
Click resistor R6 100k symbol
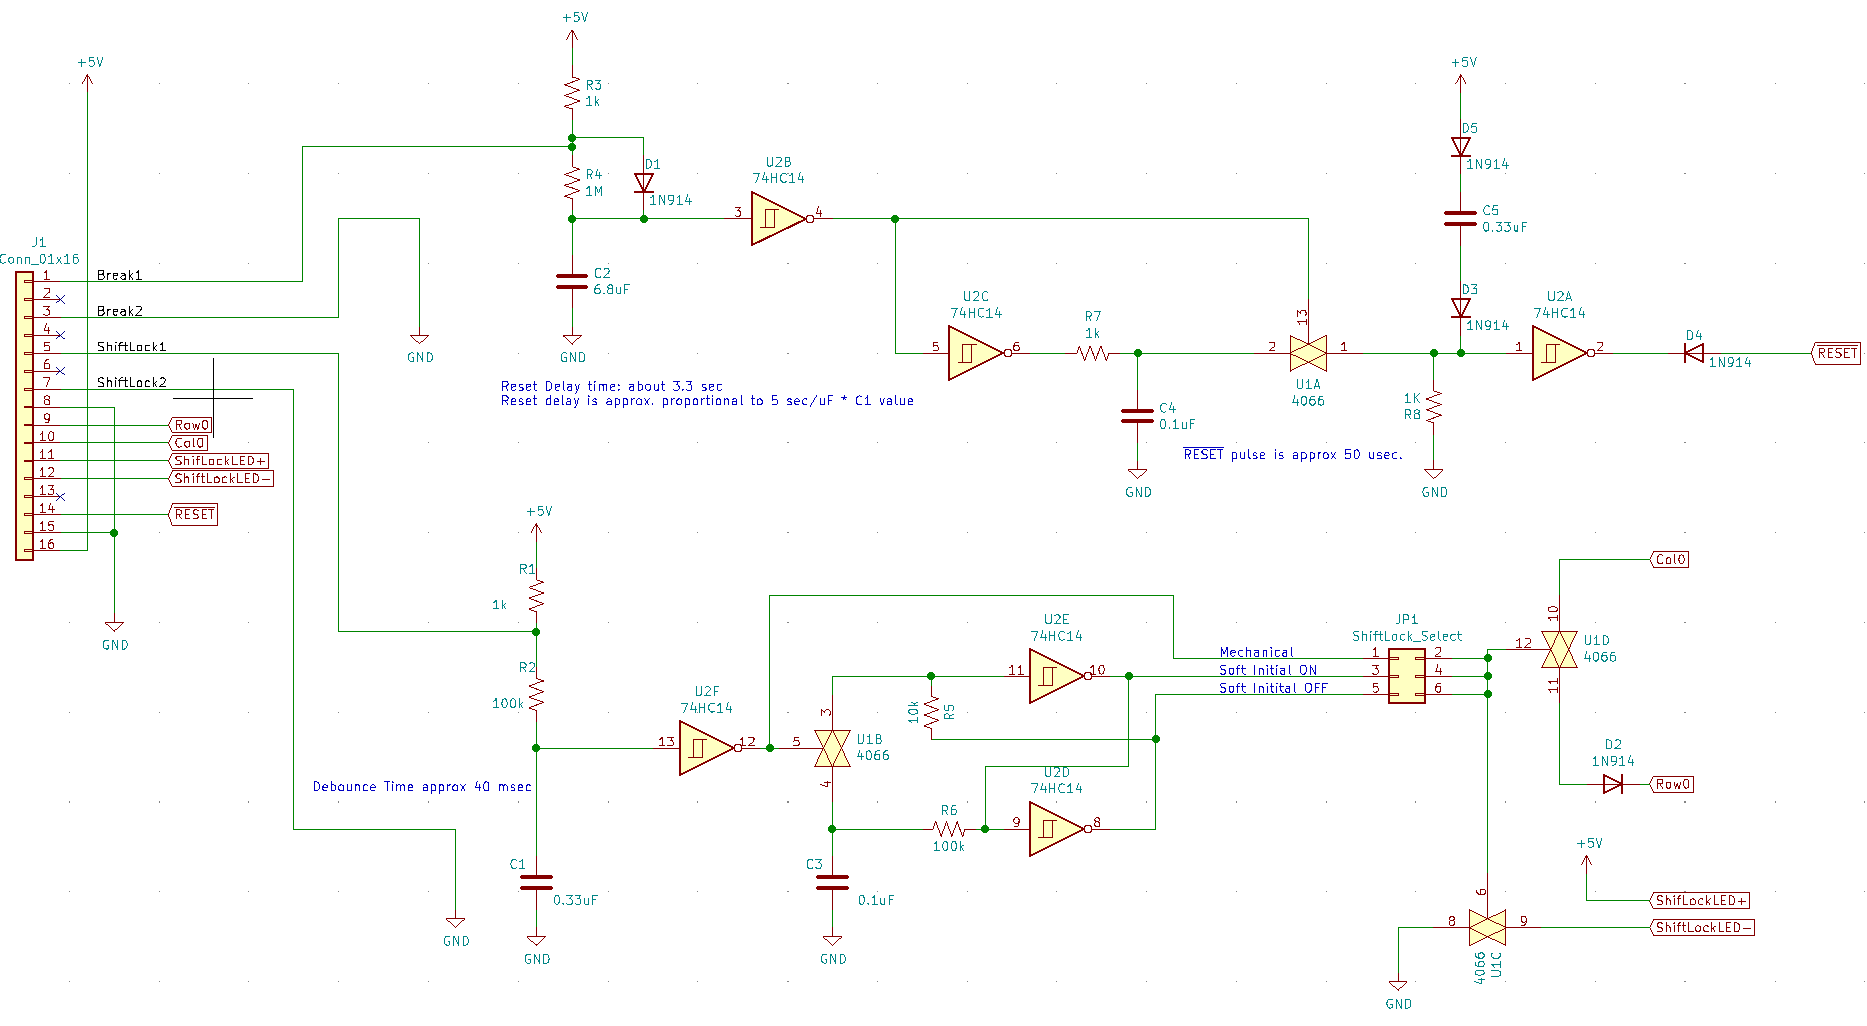click(x=949, y=829)
